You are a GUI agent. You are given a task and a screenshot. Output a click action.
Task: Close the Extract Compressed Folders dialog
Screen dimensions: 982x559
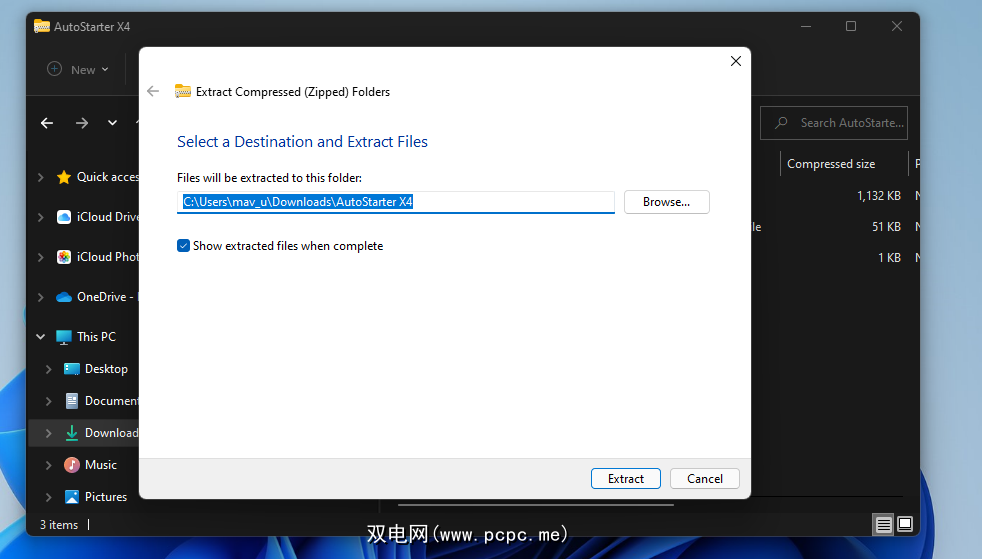pyautogui.click(x=736, y=61)
